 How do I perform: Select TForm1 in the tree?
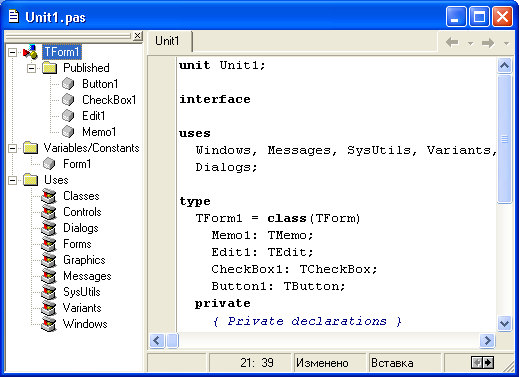tap(62, 52)
